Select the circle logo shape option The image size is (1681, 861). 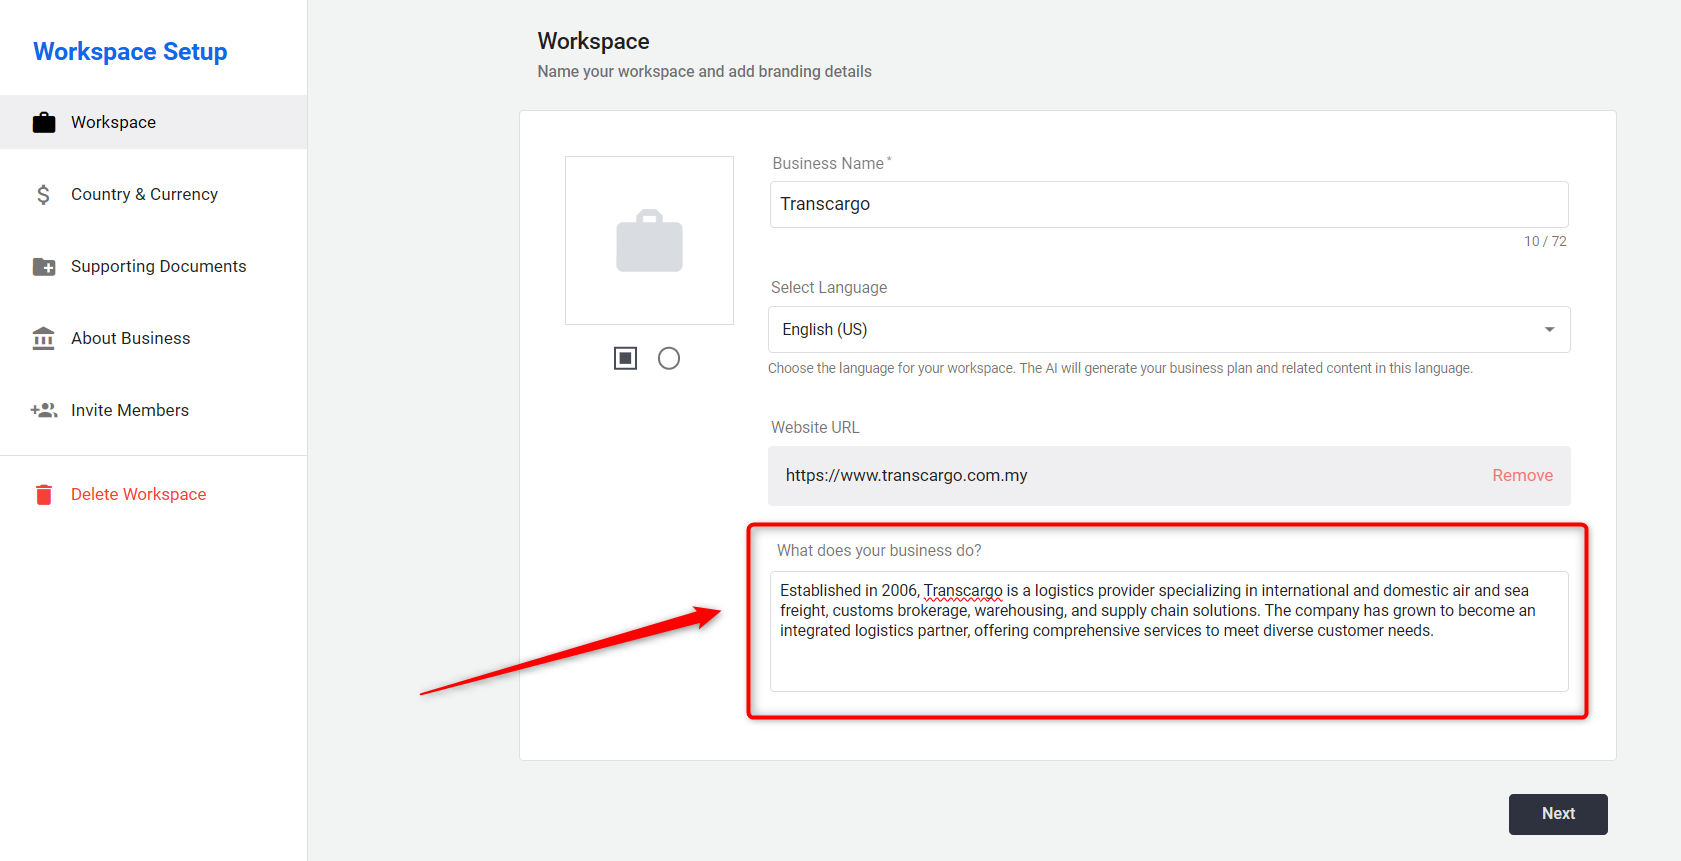(669, 358)
